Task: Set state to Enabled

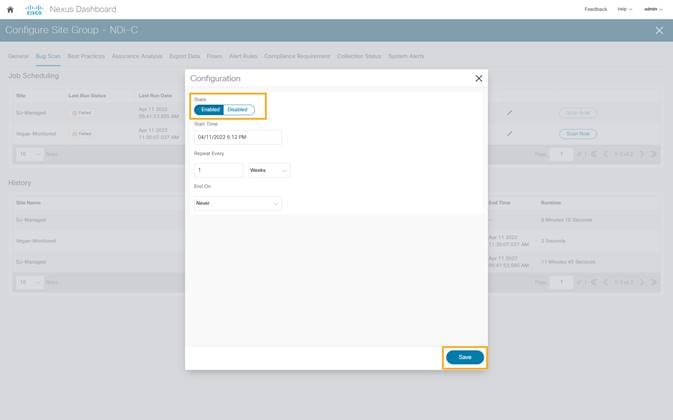Action: point(209,110)
